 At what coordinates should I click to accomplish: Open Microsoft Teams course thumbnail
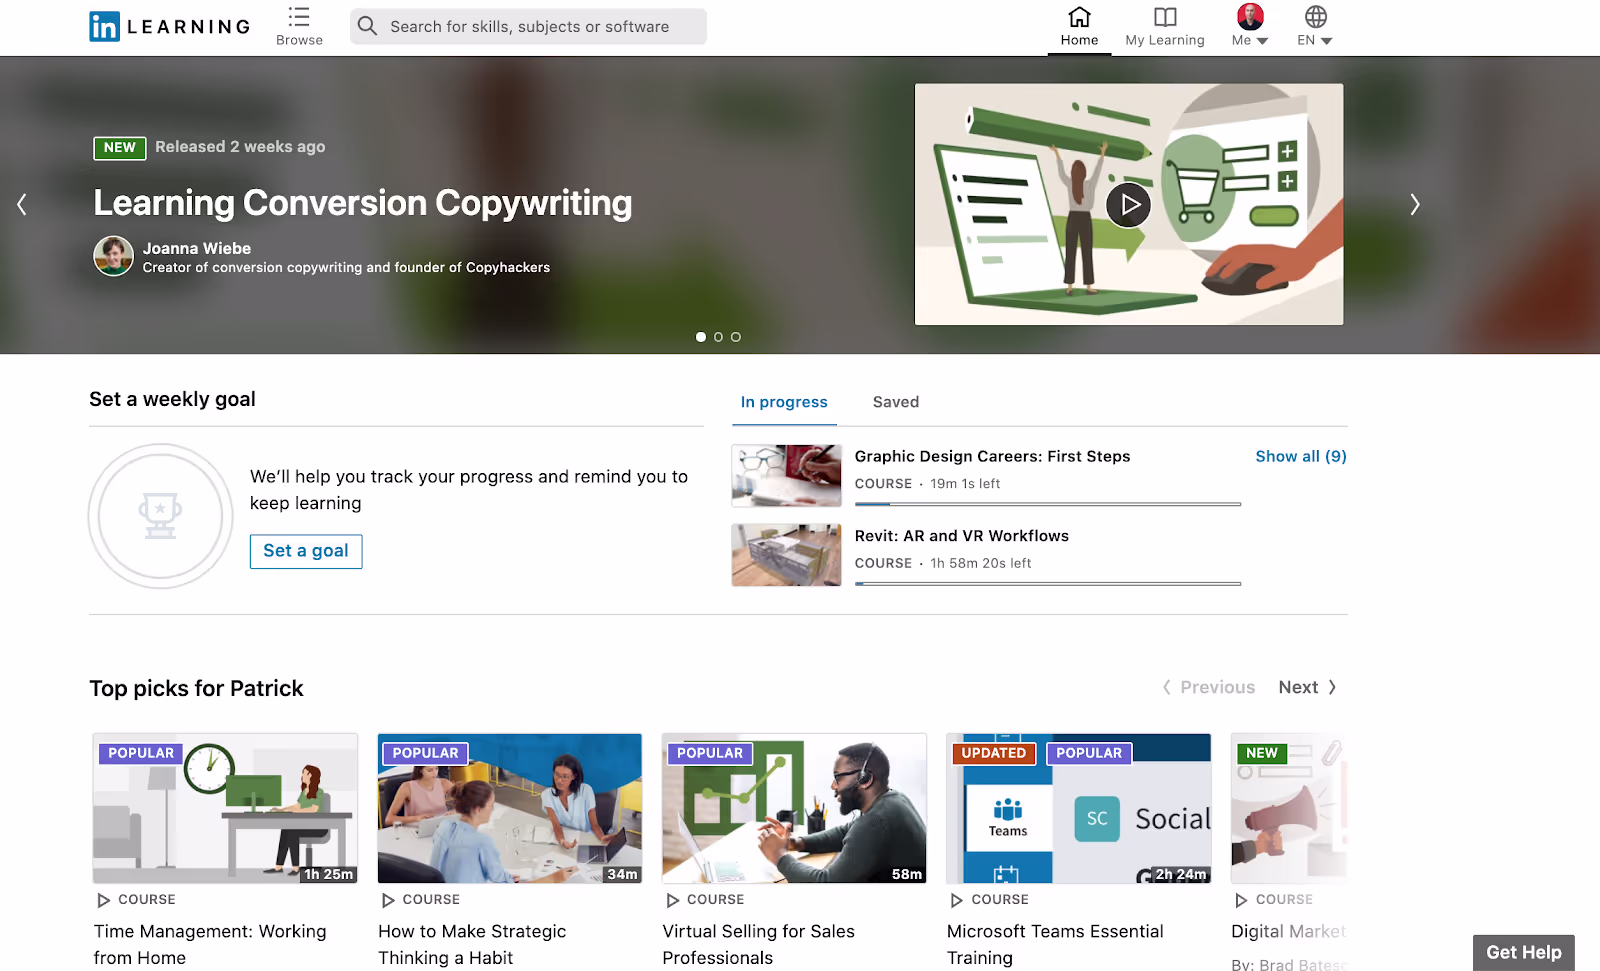(1079, 808)
